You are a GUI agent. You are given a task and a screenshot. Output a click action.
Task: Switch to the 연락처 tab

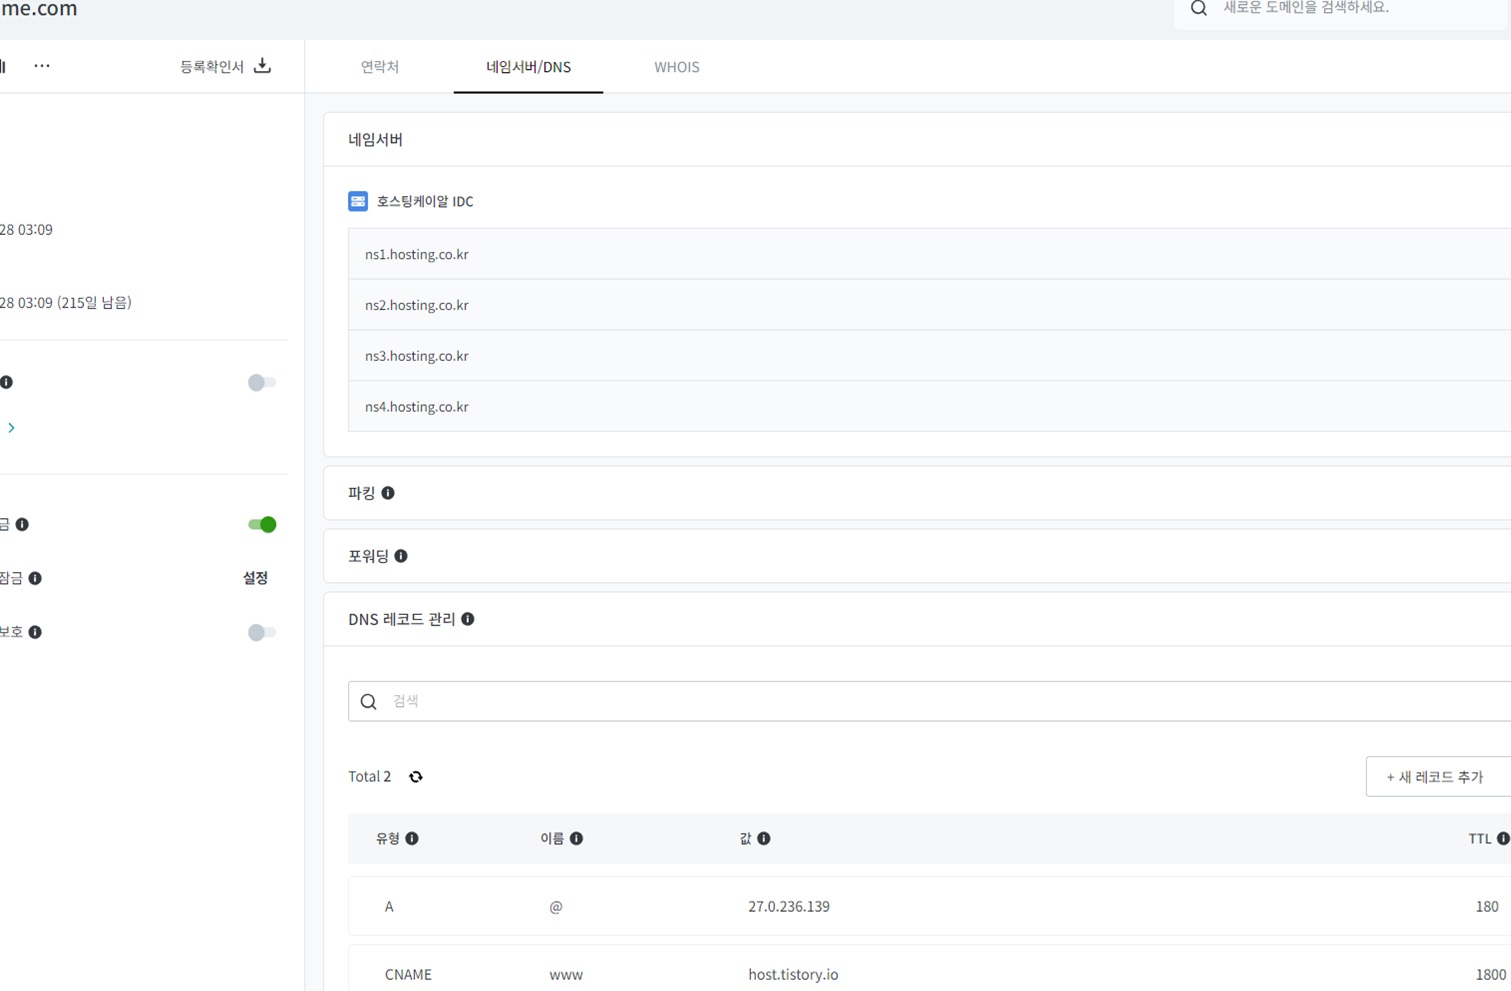pos(380,67)
